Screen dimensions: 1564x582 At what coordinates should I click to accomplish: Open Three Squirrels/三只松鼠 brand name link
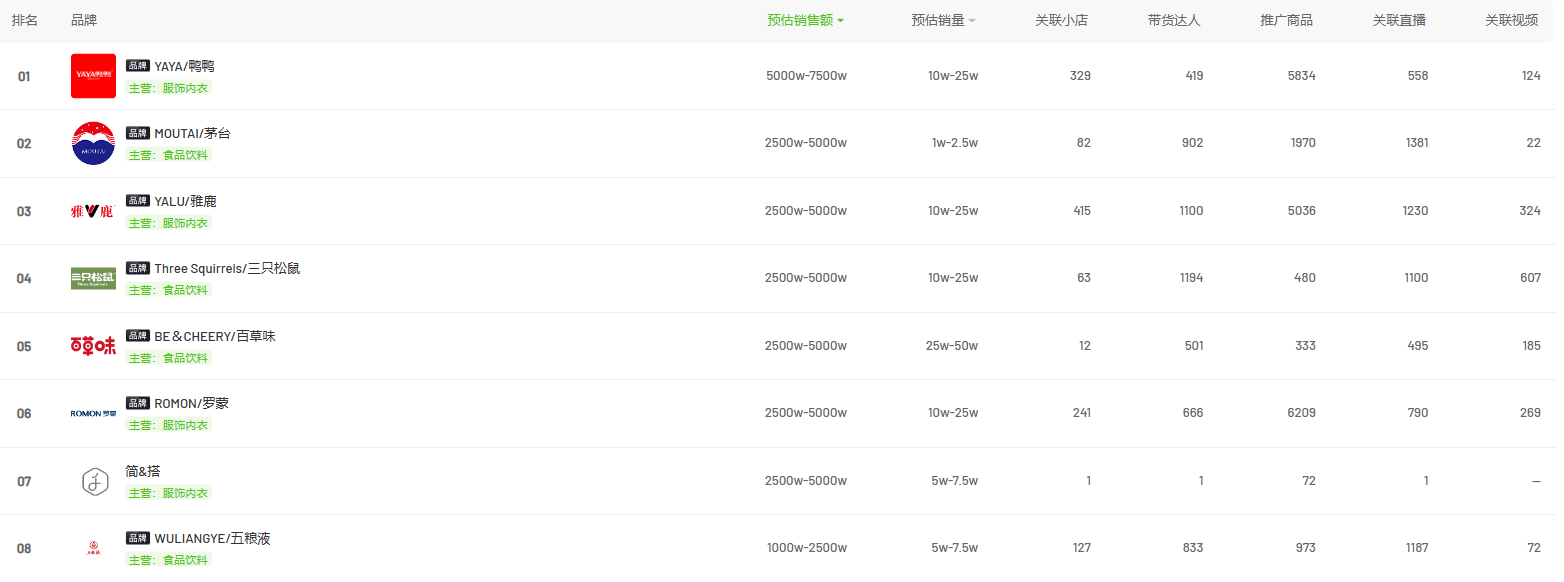tap(227, 268)
